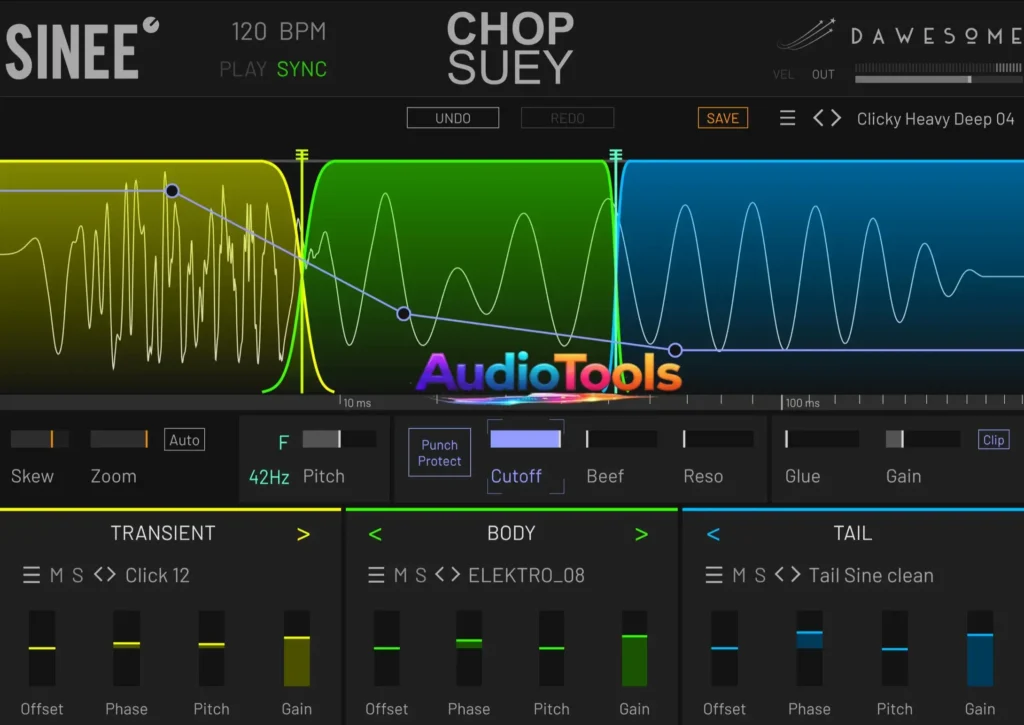Browse Body samples with arrows beside ELEKTRO_08
The image size is (1024, 725).
point(448,575)
